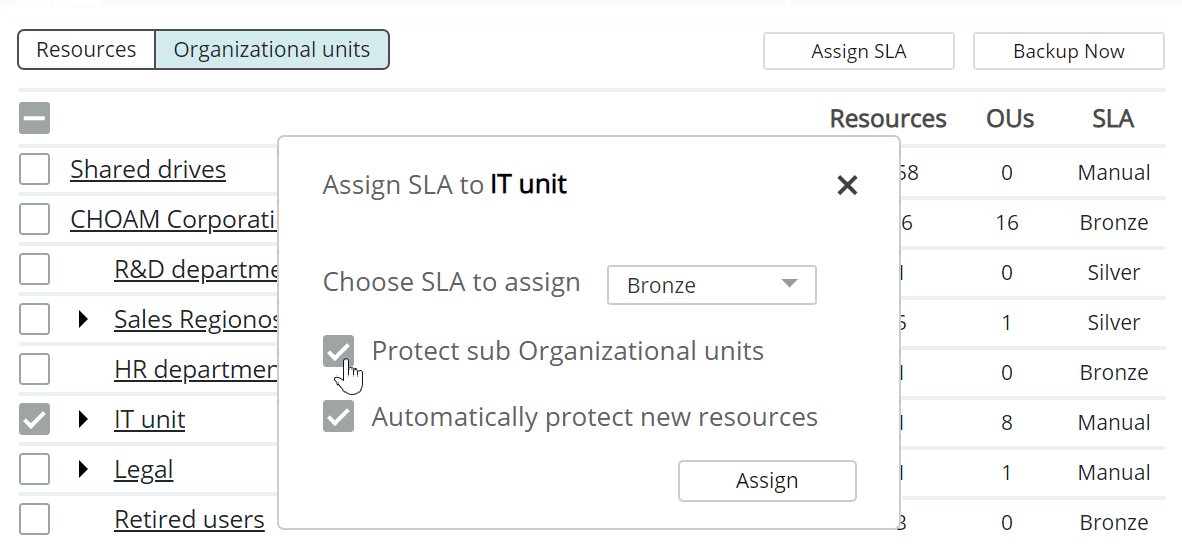Toggle the select-all checkbox in header
The width and height of the screenshot is (1182, 560).
(34, 119)
